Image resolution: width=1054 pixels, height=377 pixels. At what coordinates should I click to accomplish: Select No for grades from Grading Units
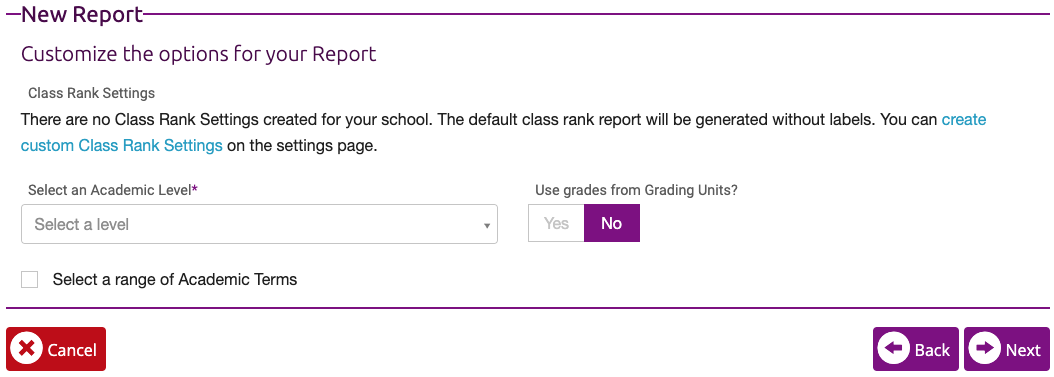(x=612, y=223)
